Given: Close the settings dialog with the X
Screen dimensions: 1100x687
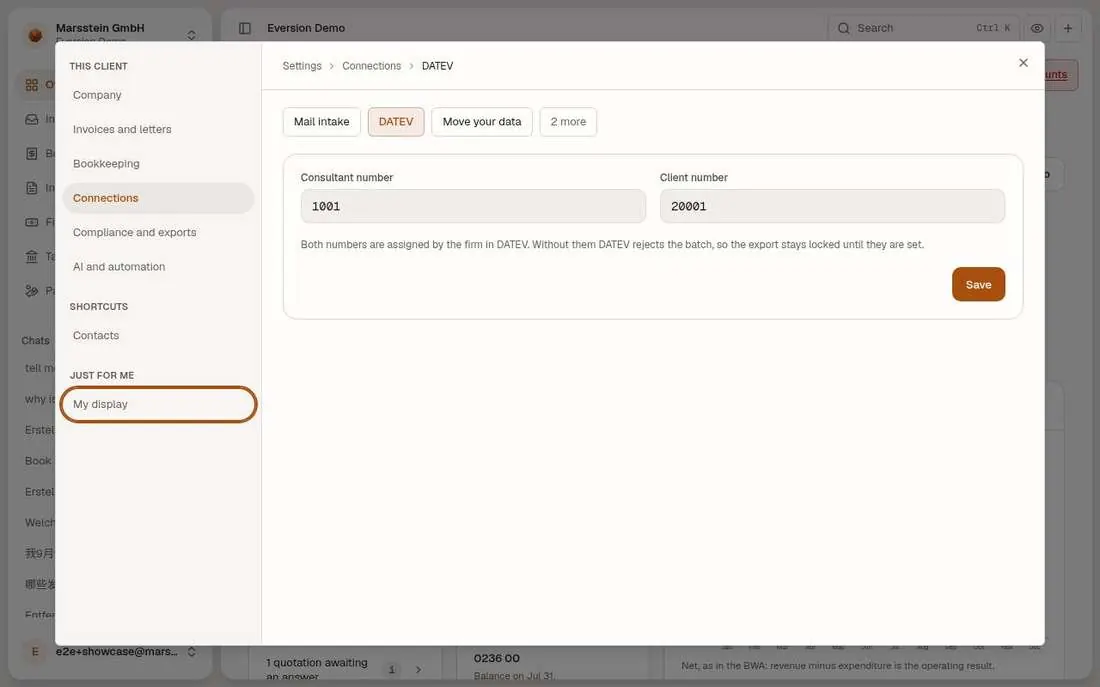Looking at the screenshot, I should (x=1024, y=63).
